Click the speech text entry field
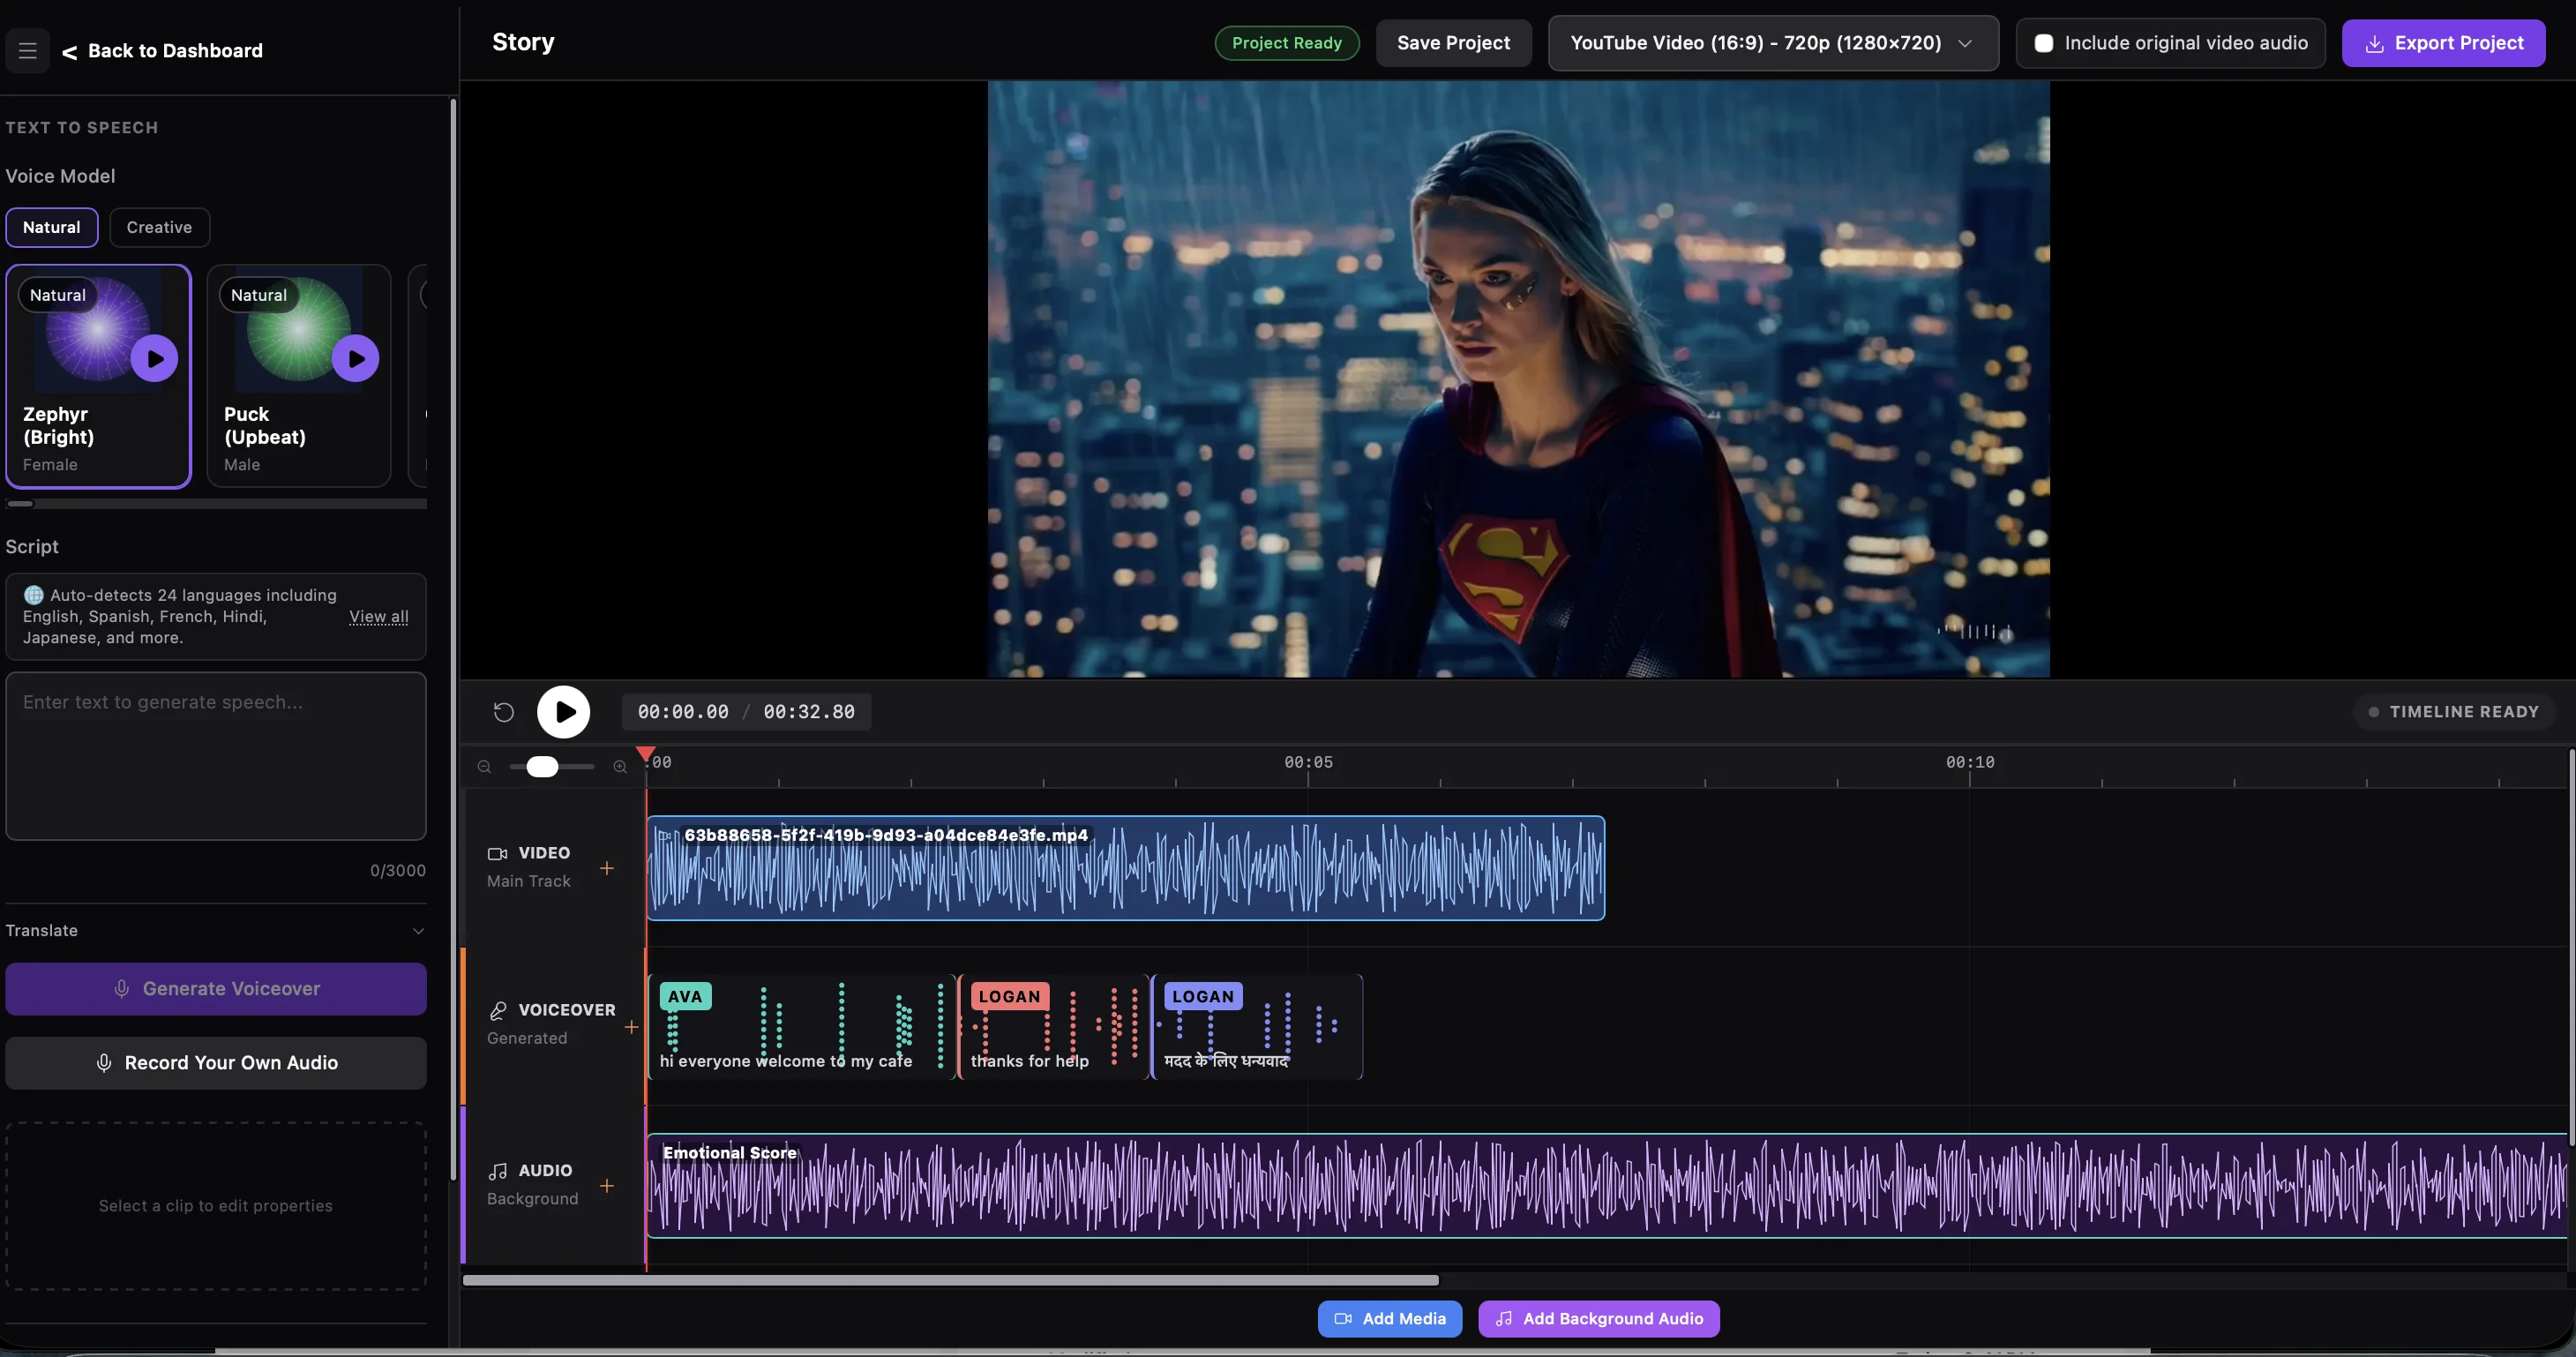This screenshot has height=1357, width=2576. click(216, 757)
